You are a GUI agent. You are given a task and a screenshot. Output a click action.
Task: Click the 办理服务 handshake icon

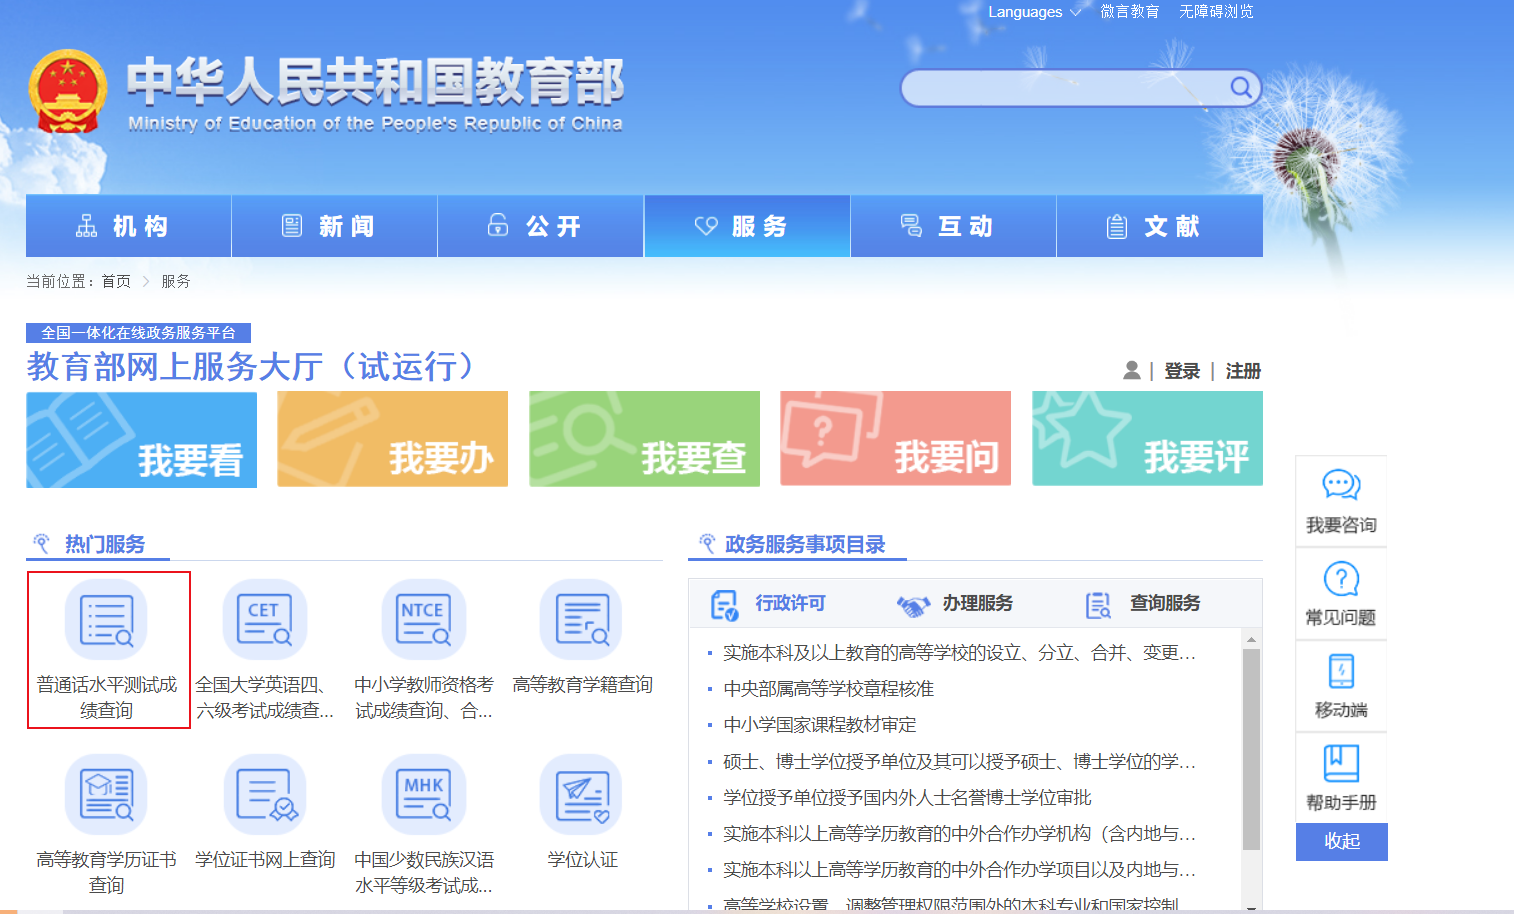913,605
